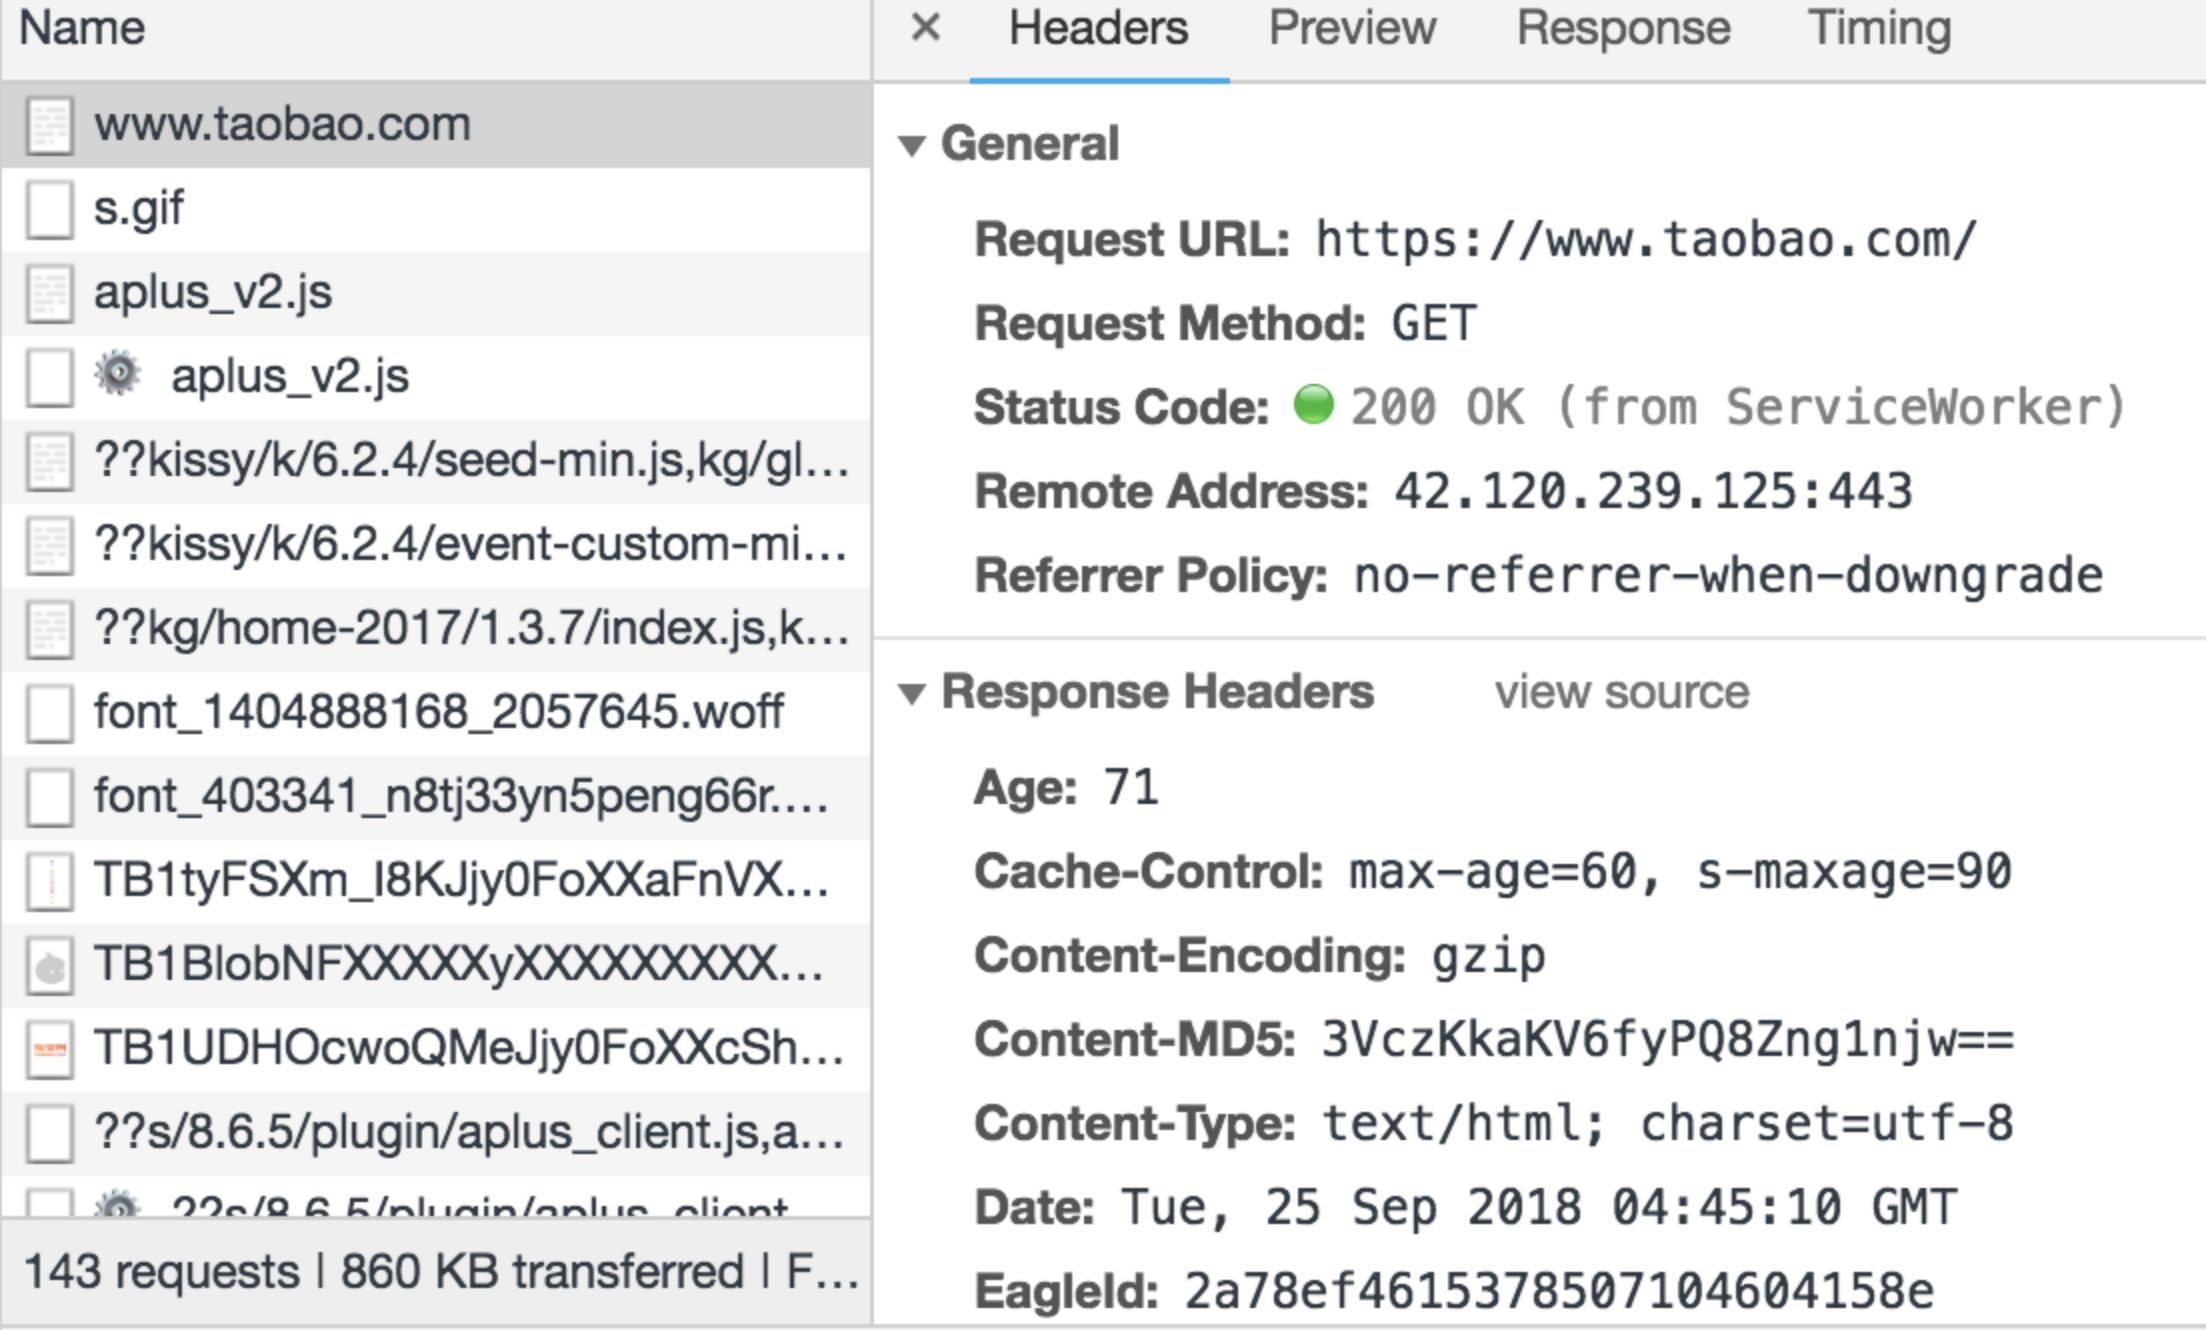Click the thumbnail icon for TB1UDHOcwoQMeJjy0FoXXcSh

(49, 1050)
